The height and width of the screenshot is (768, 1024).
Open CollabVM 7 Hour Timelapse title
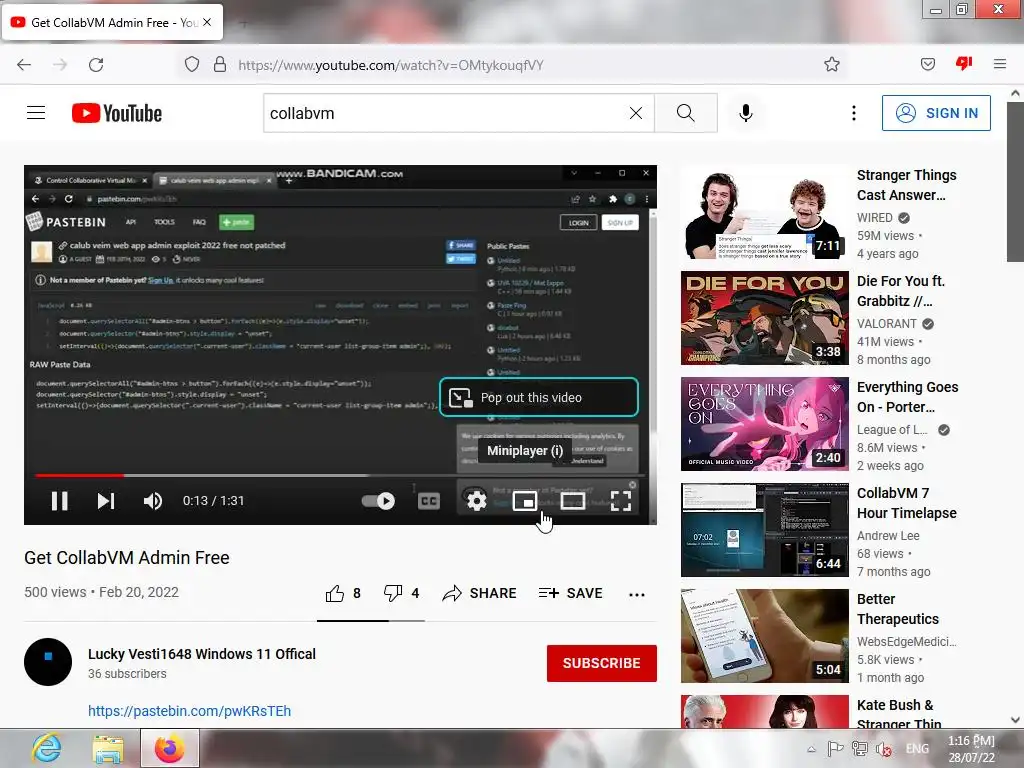[906, 503]
